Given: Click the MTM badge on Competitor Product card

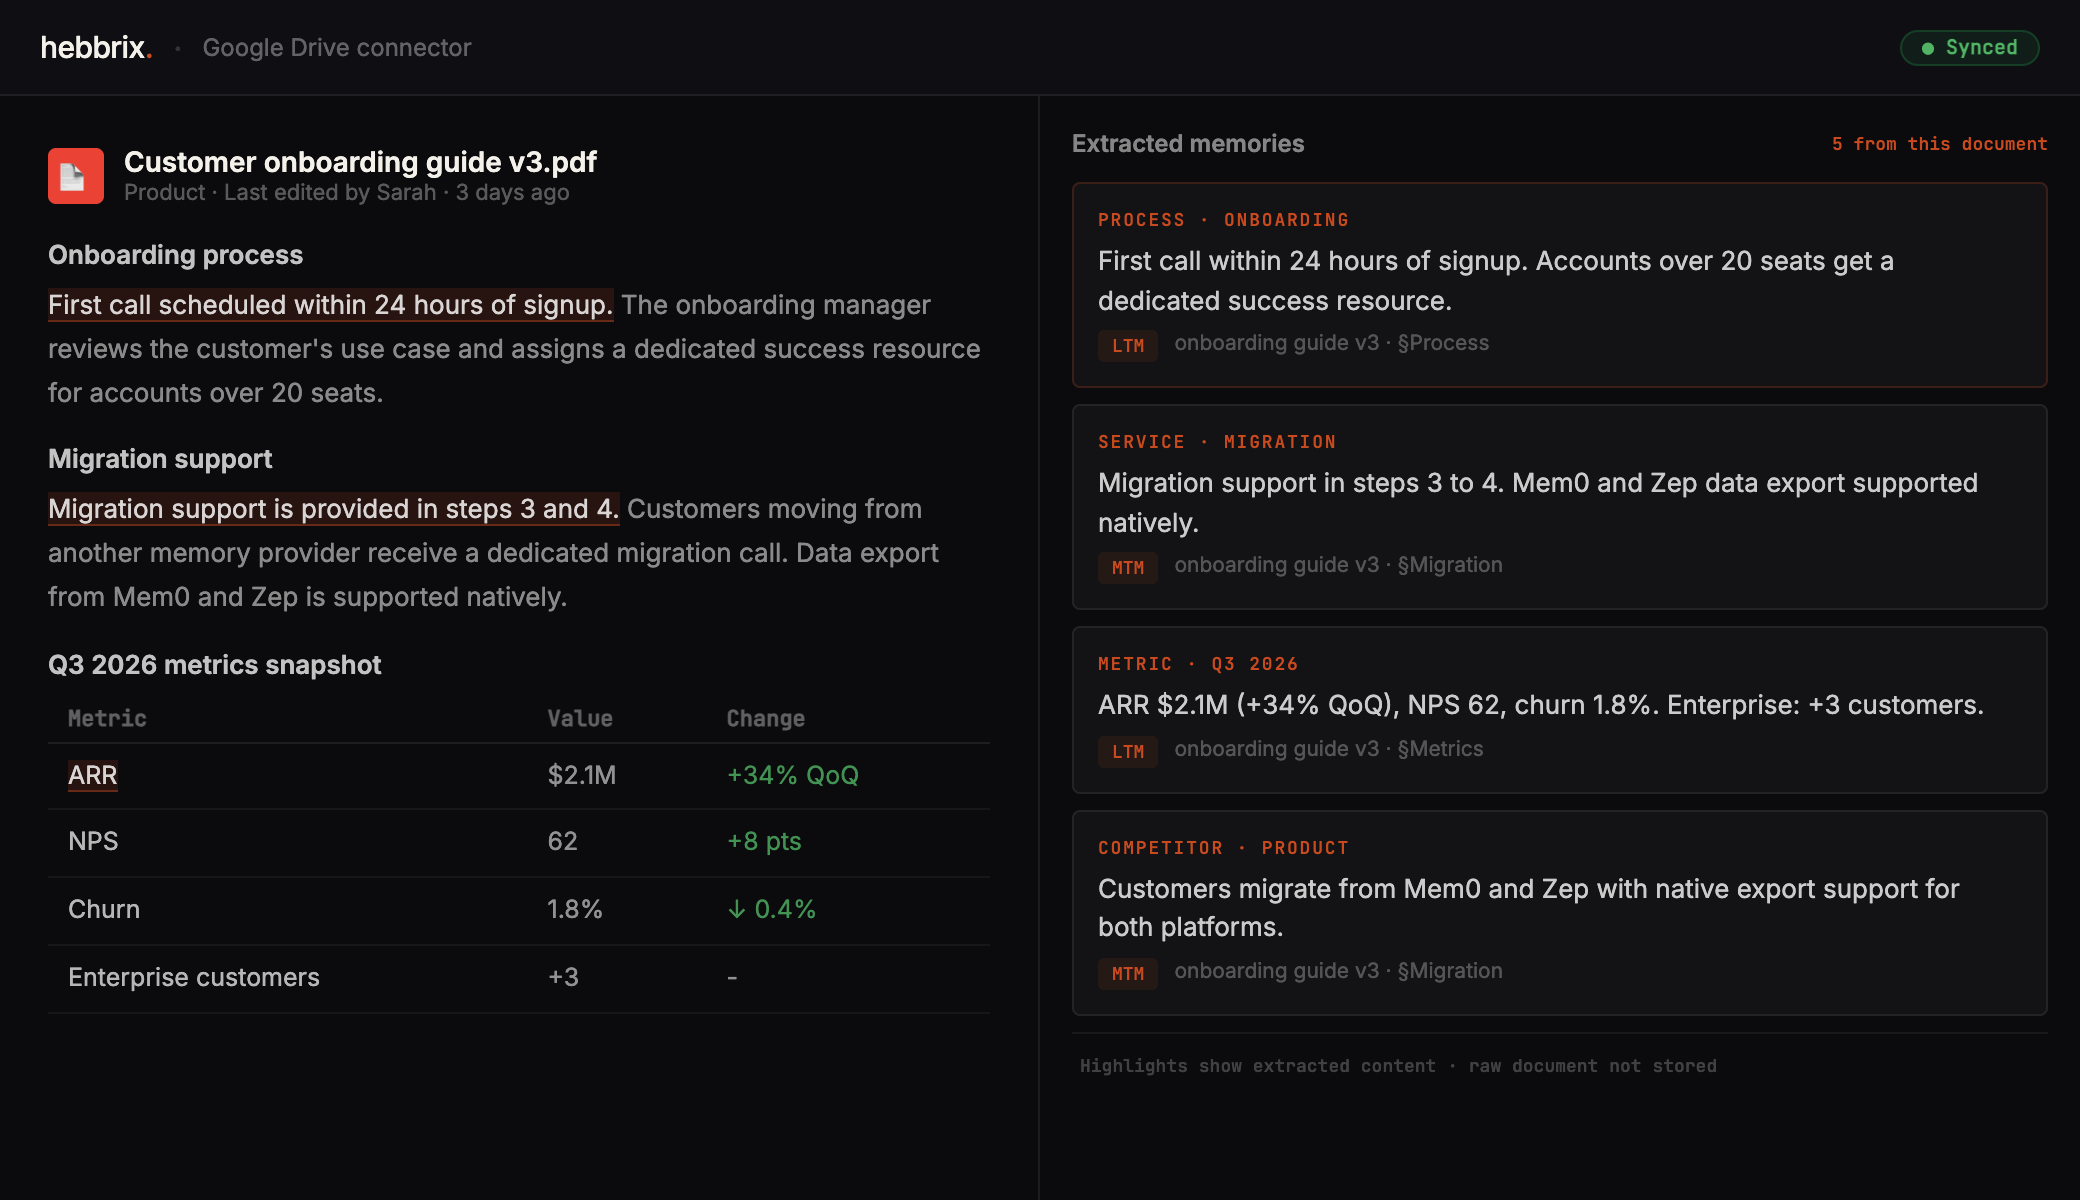Looking at the screenshot, I should pyautogui.click(x=1127, y=974).
